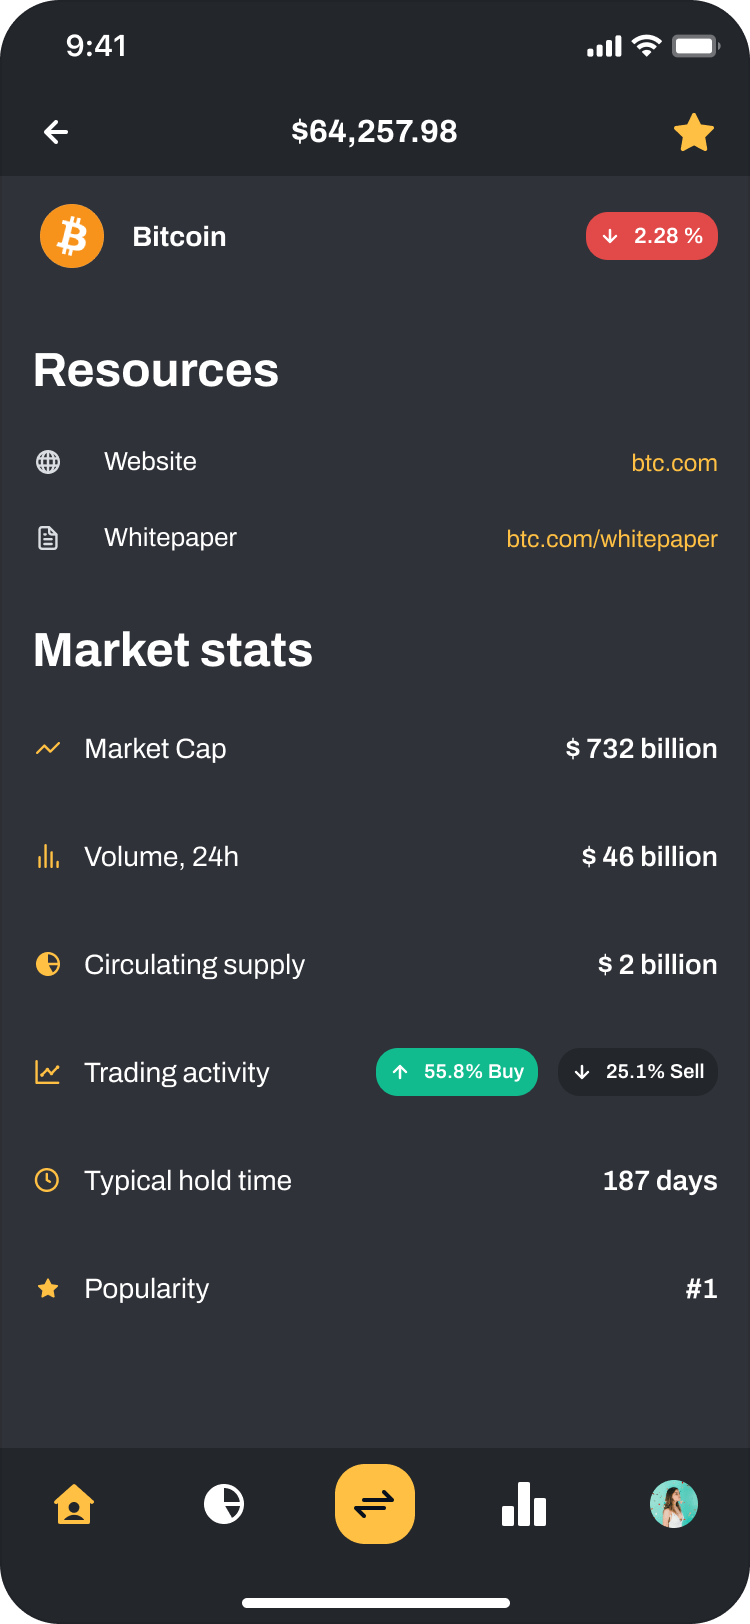Tap the Typical hold time clock icon
The width and height of the screenshot is (750, 1624).
click(47, 1180)
